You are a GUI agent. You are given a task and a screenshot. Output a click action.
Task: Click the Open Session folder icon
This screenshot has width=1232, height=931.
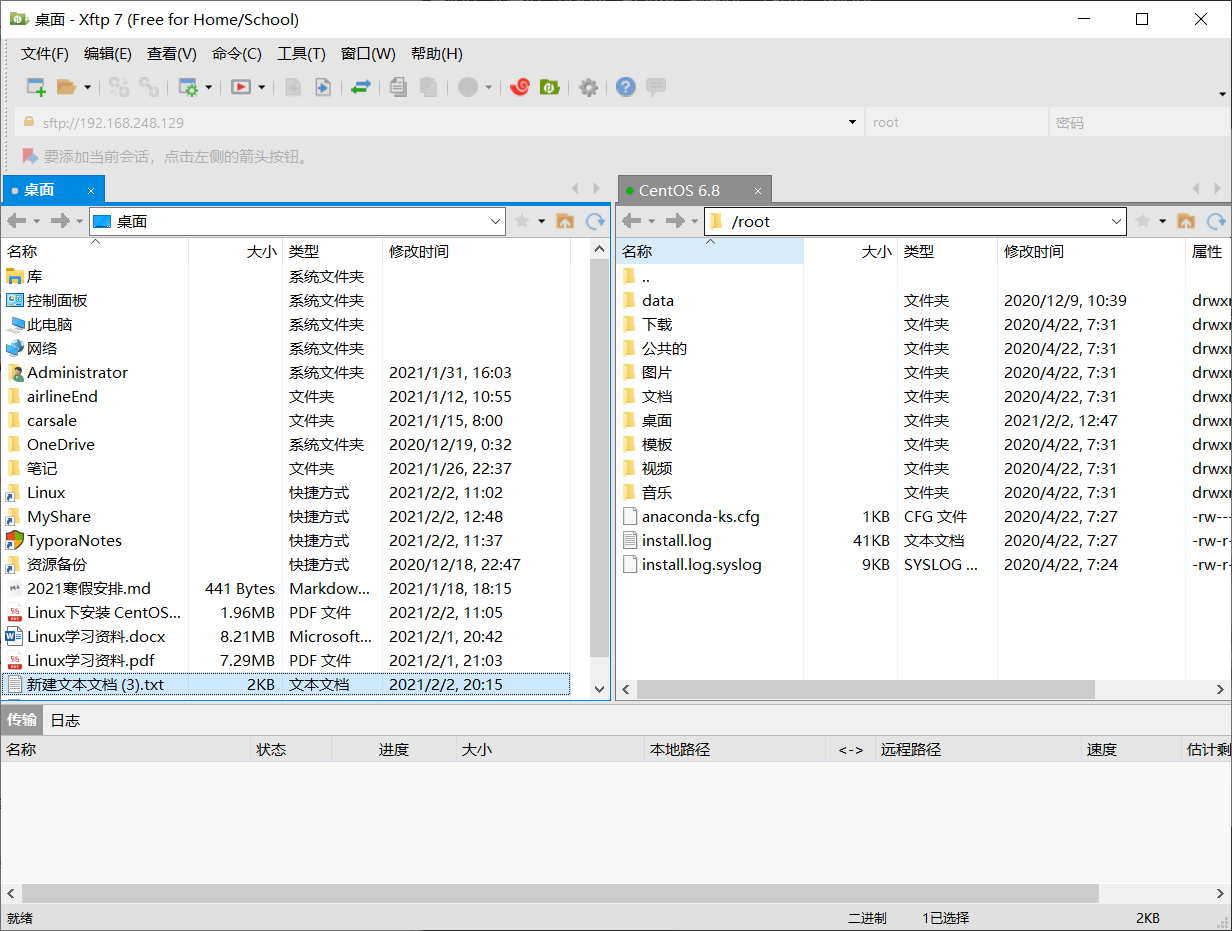[x=66, y=87]
